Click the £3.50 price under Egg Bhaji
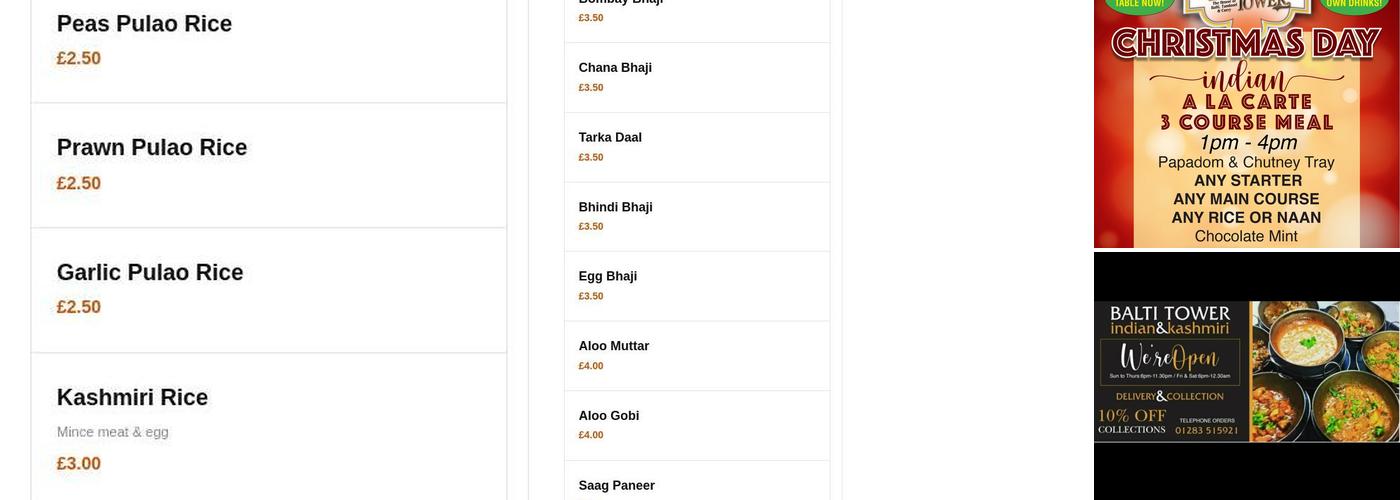Image resolution: width=1400 pixels, height=500 pixels. (x=591, y=297)
